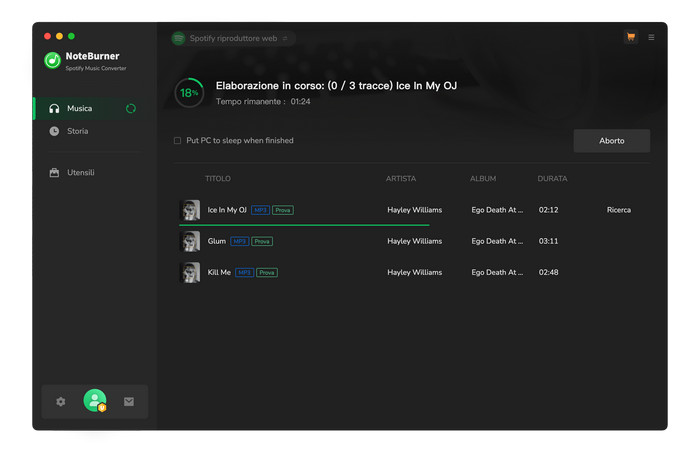Click the MP3 badge on Ice In My OJ
The height and width of the screenshot is (473, 700).
[x=260, y=210]
